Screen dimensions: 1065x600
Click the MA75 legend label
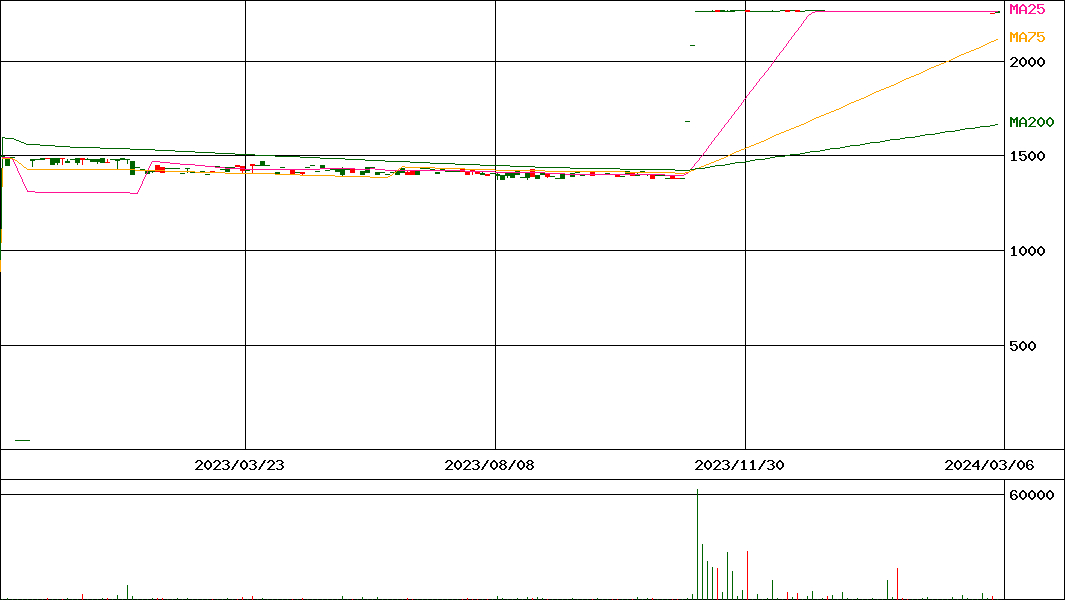pyautogui.click(x=1027, y=37)
